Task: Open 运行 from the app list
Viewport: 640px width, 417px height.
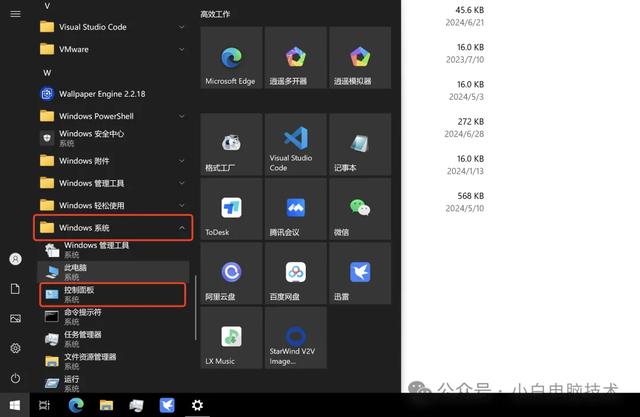Action: (113, 383)
